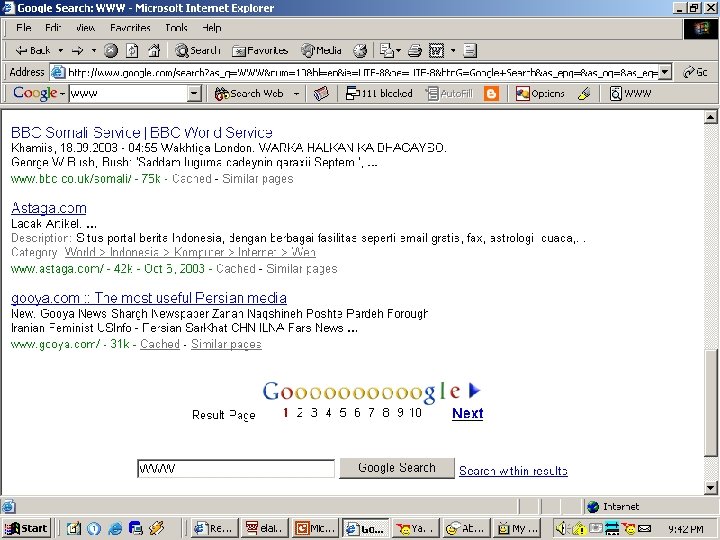
Task: Print the page with the printer icon
Action: pyautogui.click(x=415, y=51)
